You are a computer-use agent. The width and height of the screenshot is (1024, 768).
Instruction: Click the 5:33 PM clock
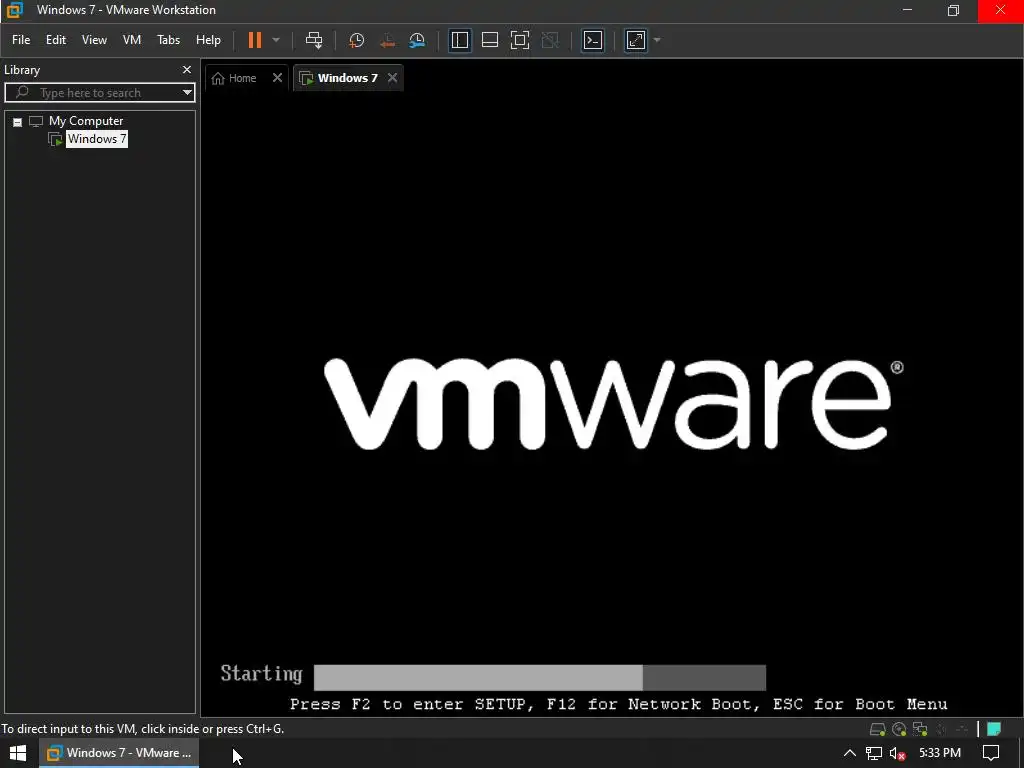pyautogui.click(x=940, y=753)
